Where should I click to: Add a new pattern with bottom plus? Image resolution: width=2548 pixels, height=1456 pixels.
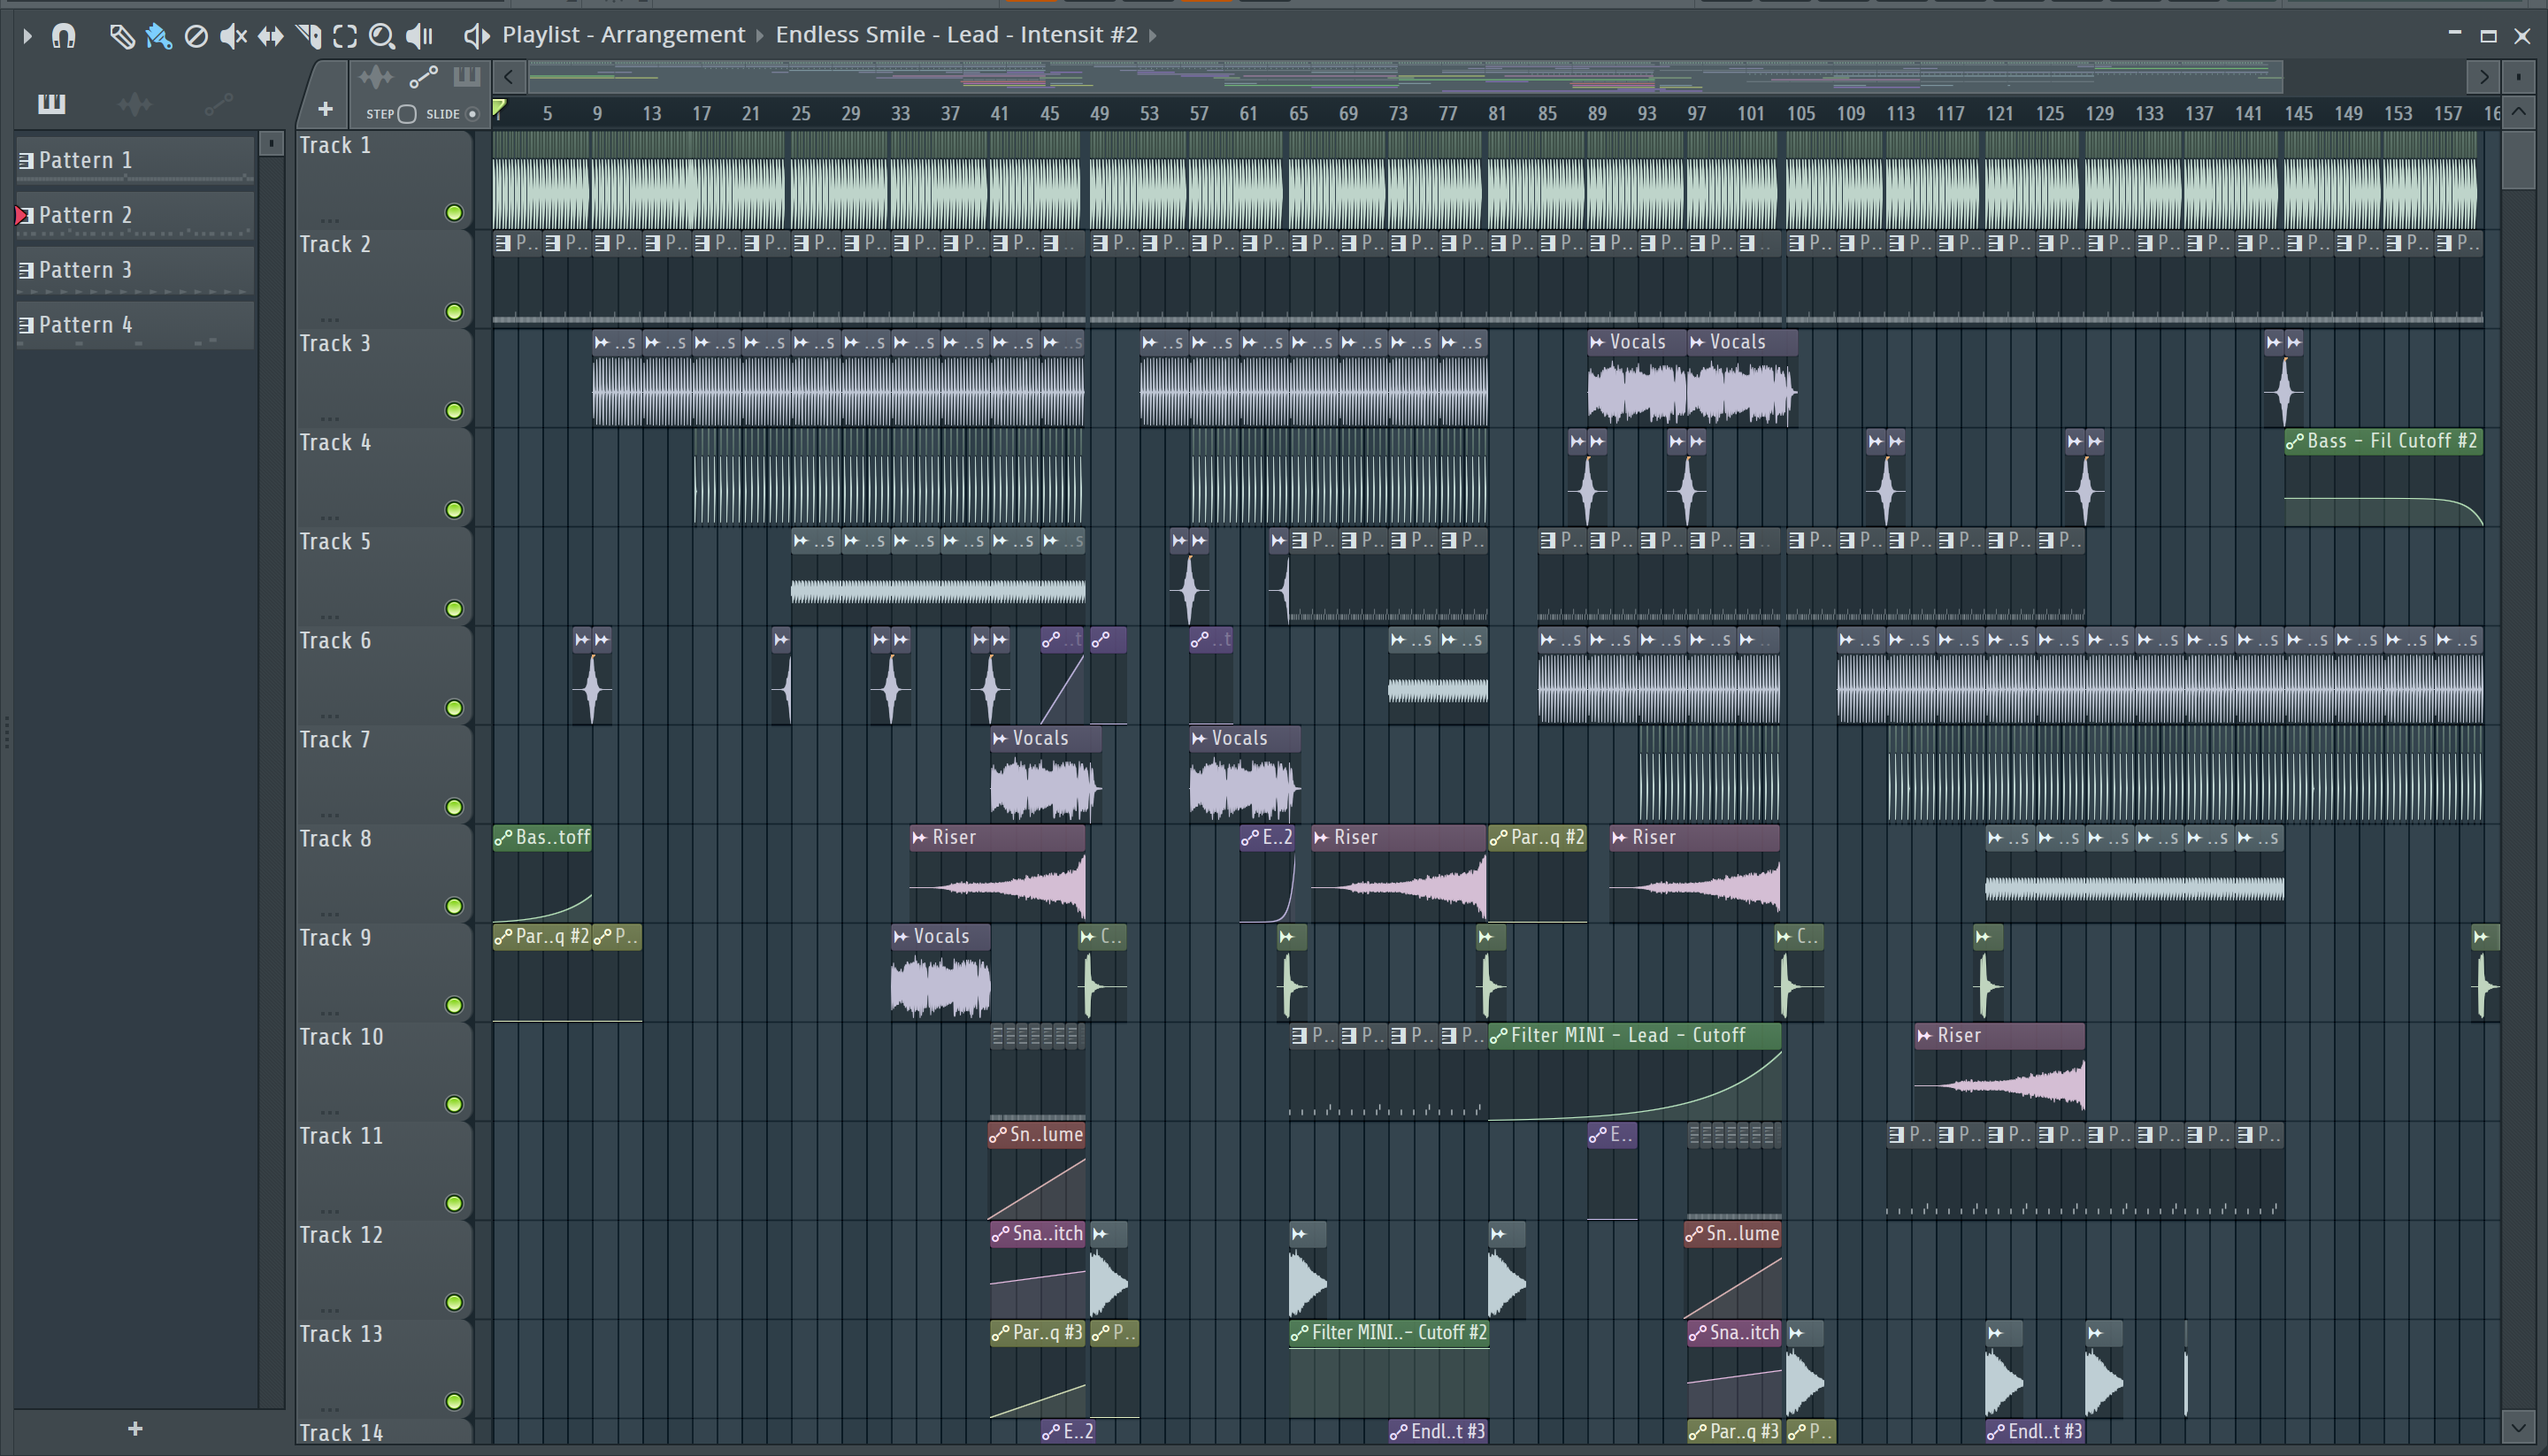[x=136, y=1429]
